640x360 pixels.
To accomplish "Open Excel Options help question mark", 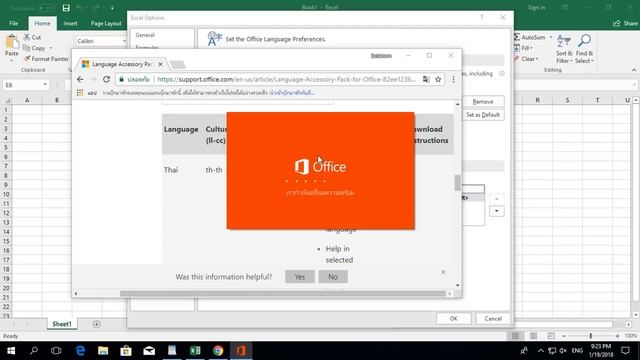I will 482,18.
